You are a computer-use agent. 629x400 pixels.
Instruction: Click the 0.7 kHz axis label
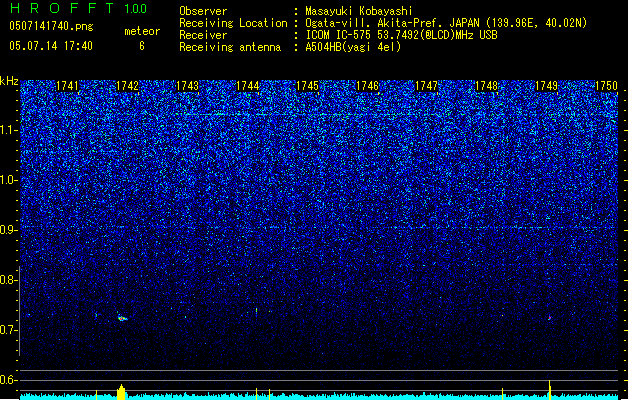tap(9, 330)
